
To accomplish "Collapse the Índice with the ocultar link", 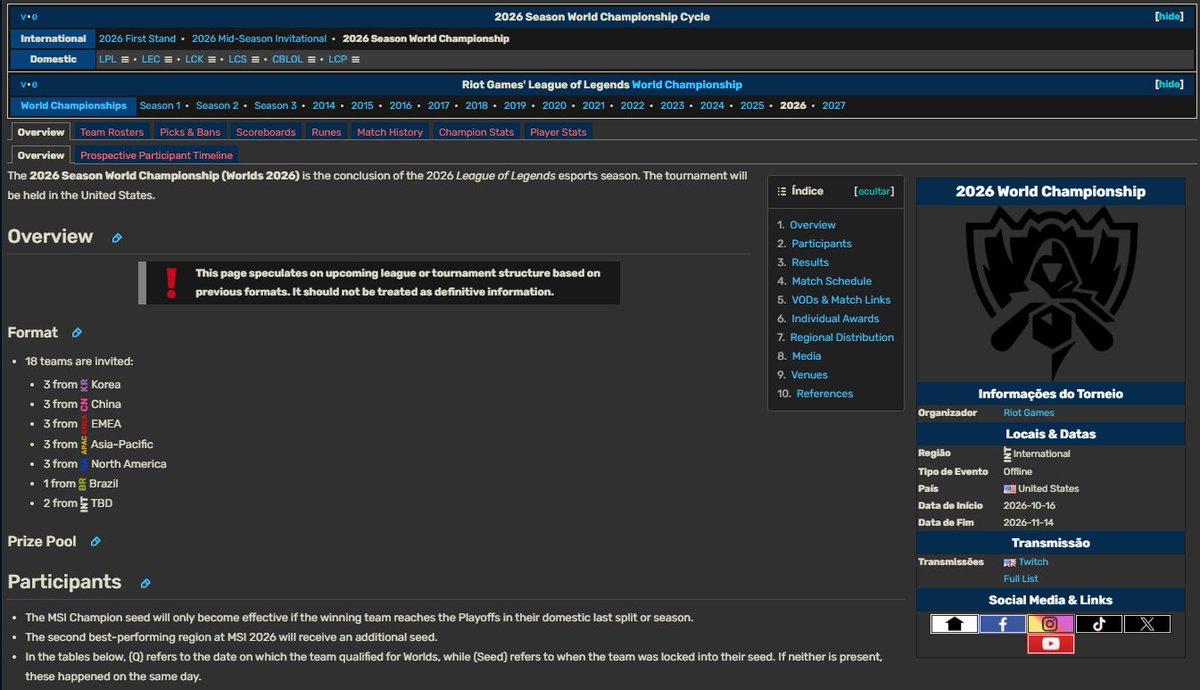I will pyautogui.click(x=874, y=191).
